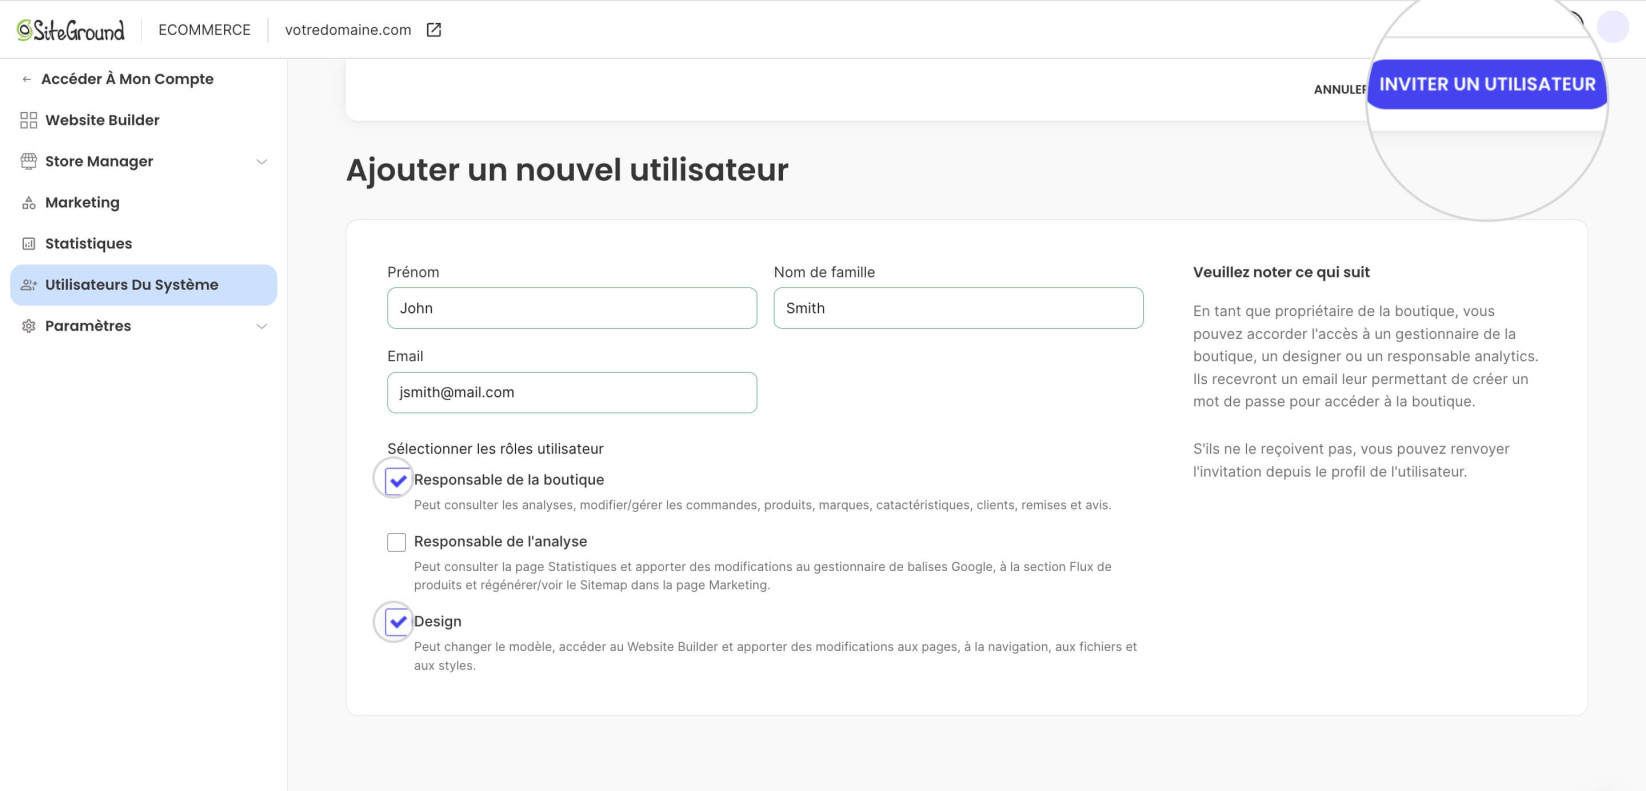This screenshot has width=1646, height=791.
Task: Click the ECOMMERCE header label
Action: (204, 30)
